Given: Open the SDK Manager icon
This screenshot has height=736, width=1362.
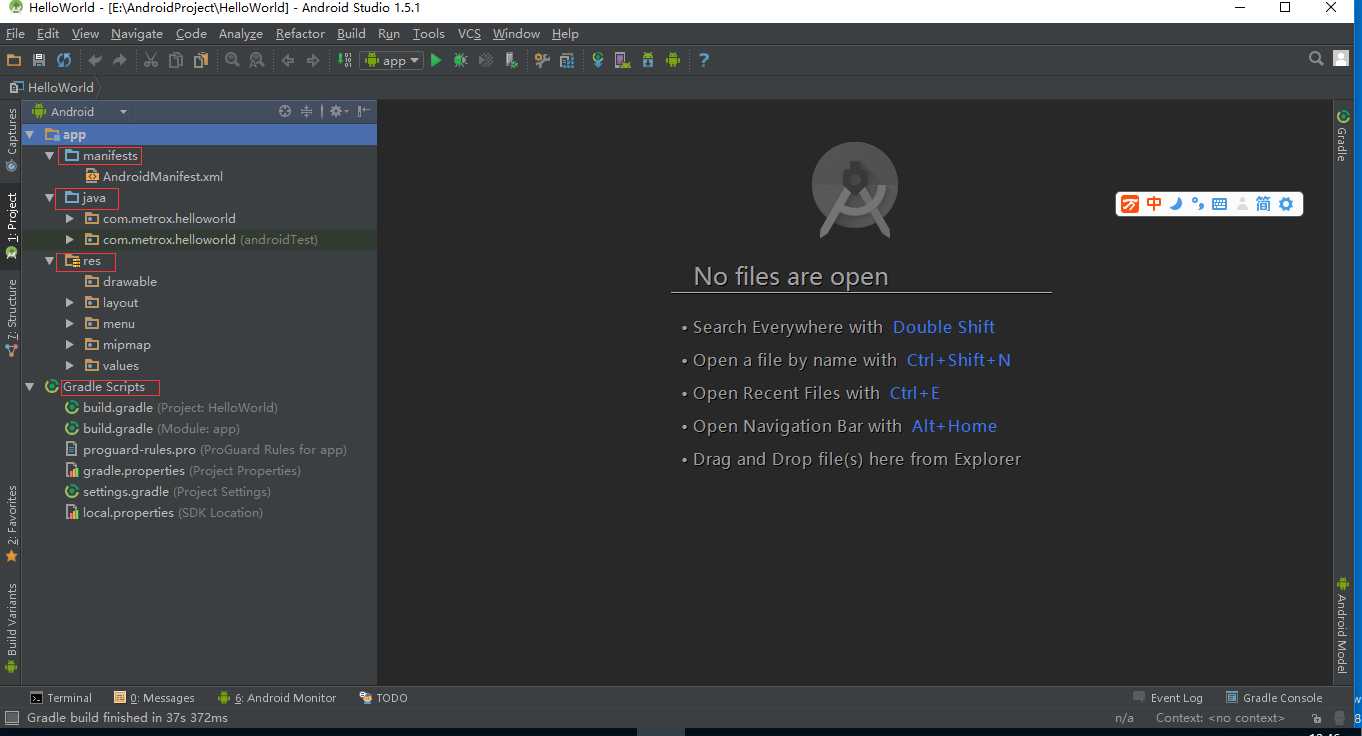Looking at the screenshot, I should click(648, 60).
